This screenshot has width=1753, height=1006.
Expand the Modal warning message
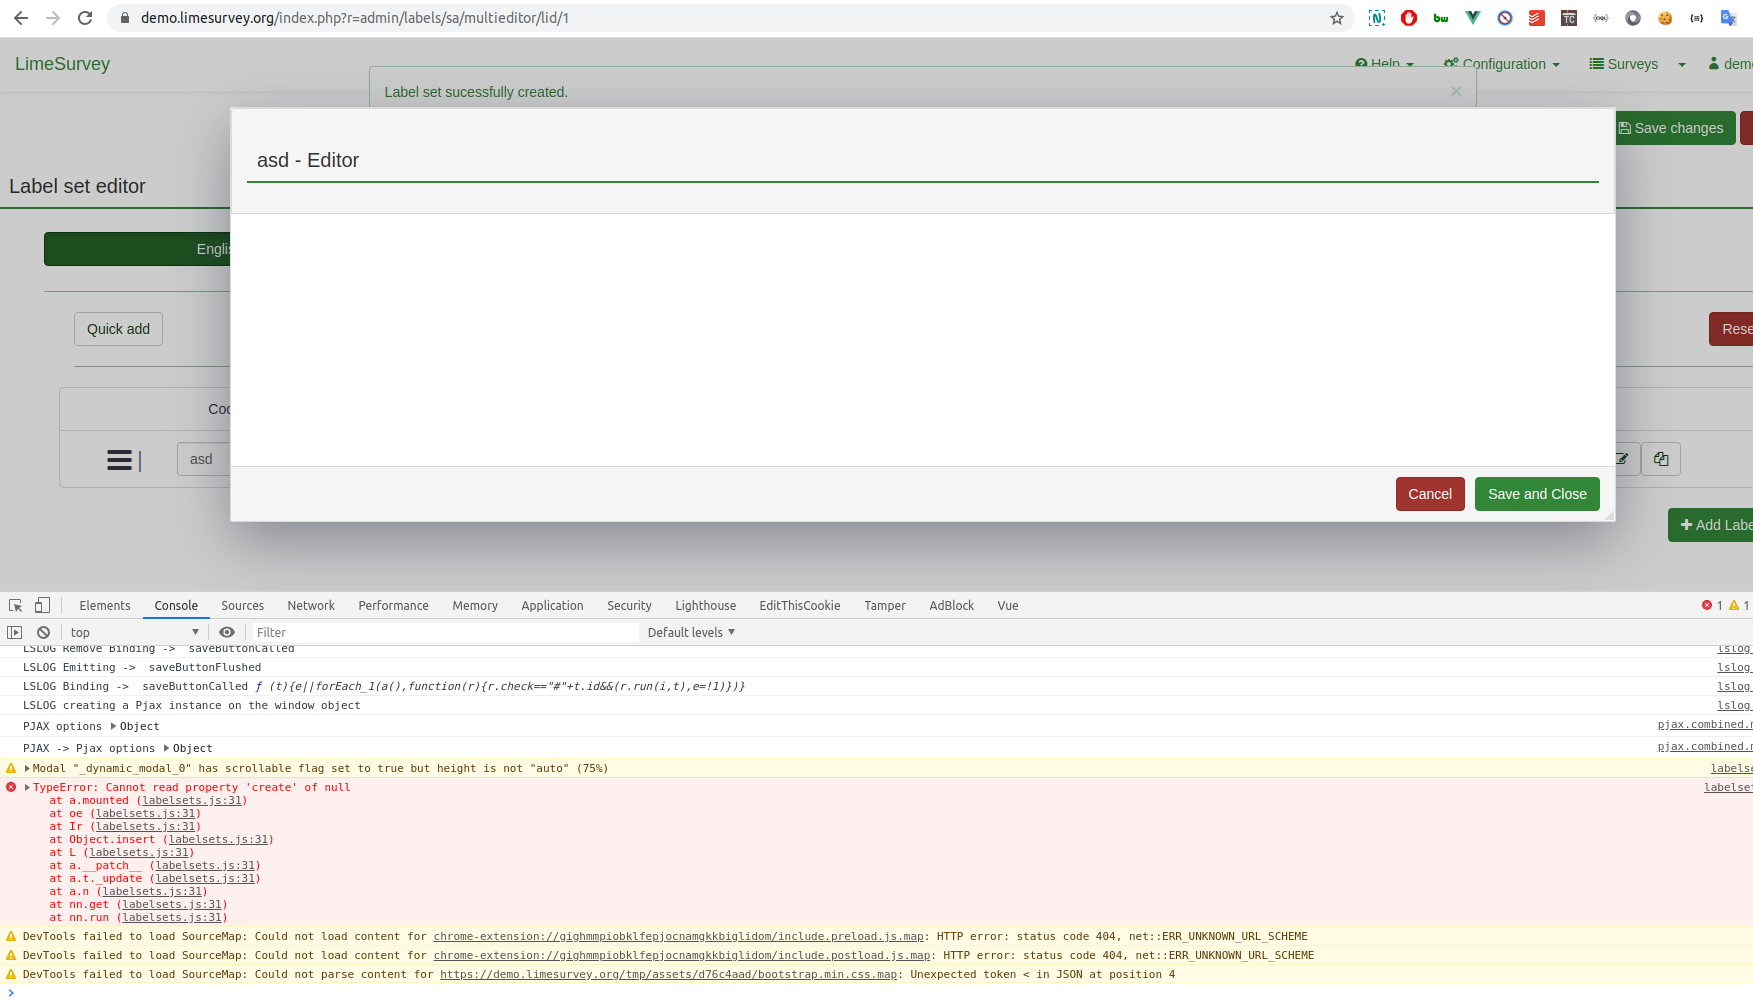tap(28, 769)
